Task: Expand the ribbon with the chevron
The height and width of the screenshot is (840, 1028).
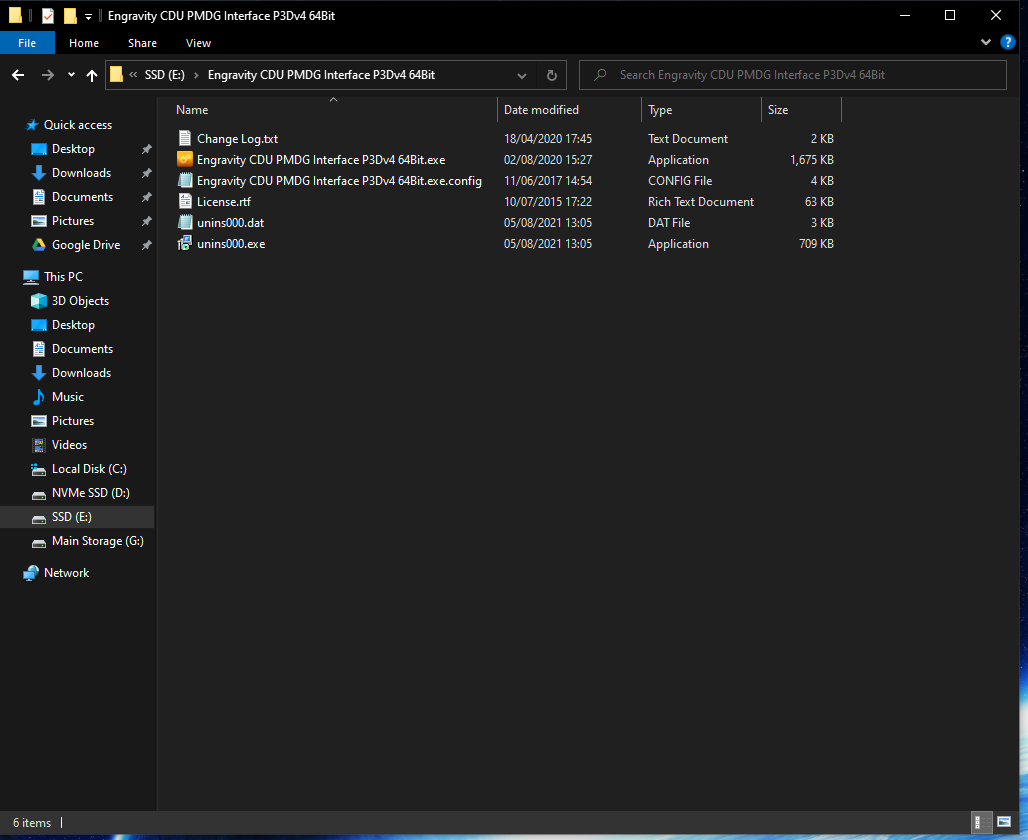Action: coord(985,43)
